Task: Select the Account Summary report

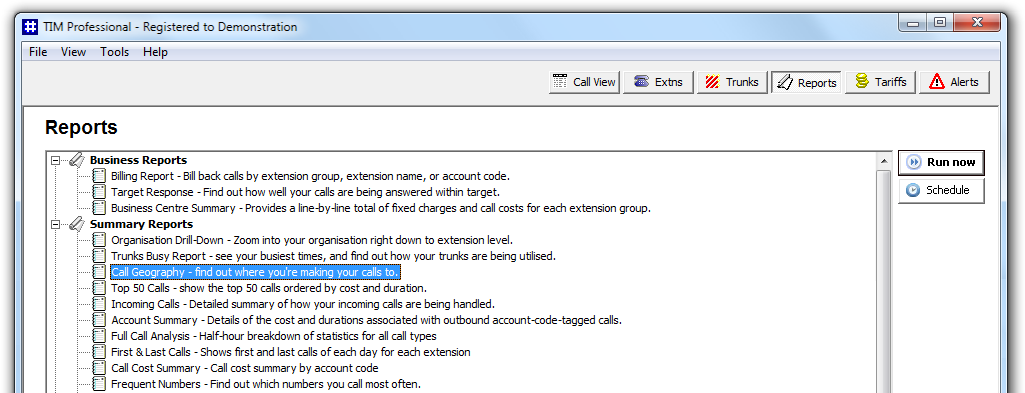Action: click(366, 320)
